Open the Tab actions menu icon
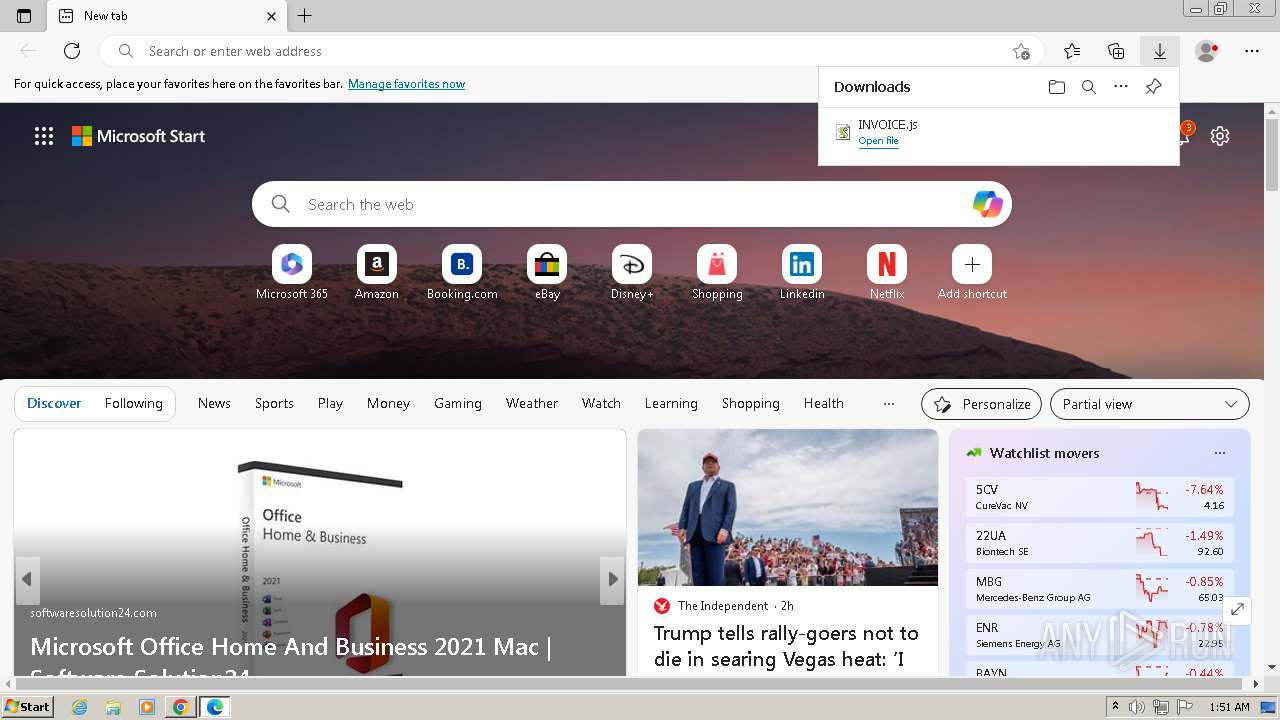Image resolution: width=1280 pixels, height=720 pixels. (x=24, y=16)
